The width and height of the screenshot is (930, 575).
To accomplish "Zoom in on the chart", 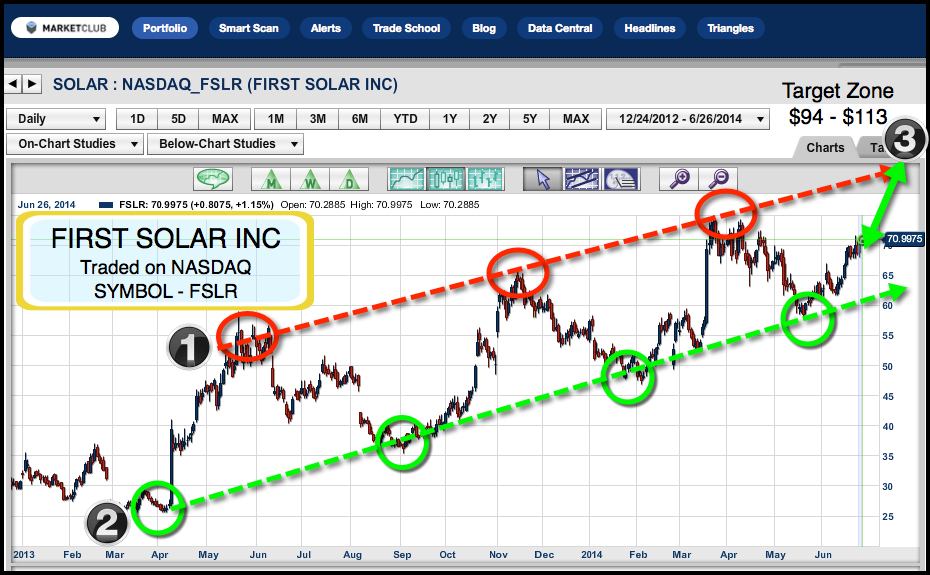I will click(679, 178).
